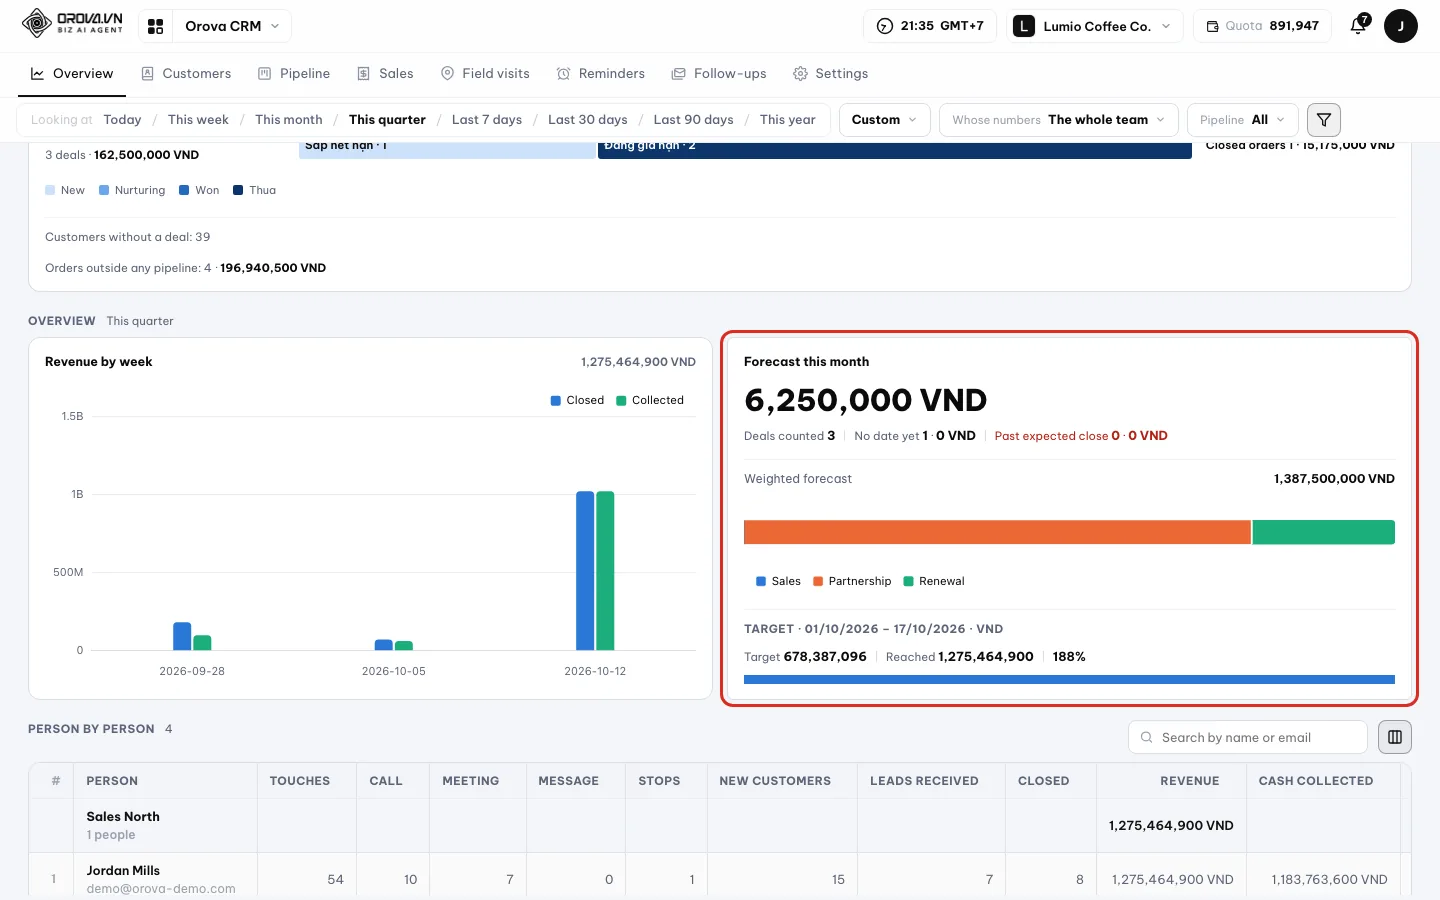Viewport: 1440px width, 900px height.
Task: Click the Field visits pin icon
Action: coord(448,74)
